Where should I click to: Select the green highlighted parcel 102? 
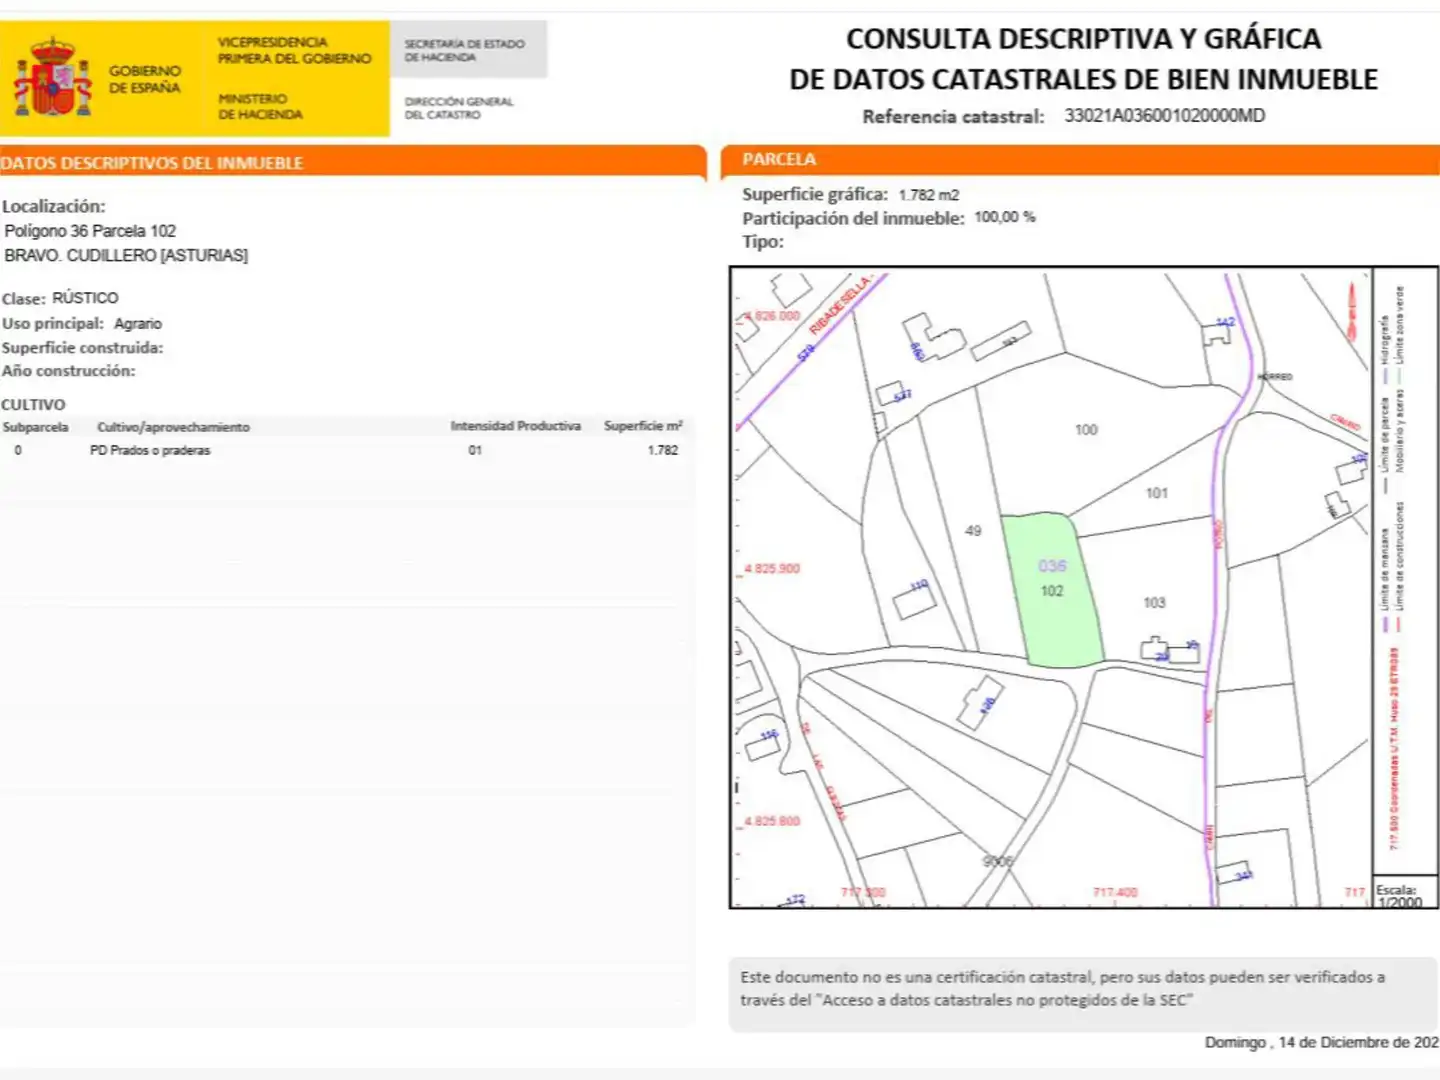pyautogui.click(x=1053, y=590)
